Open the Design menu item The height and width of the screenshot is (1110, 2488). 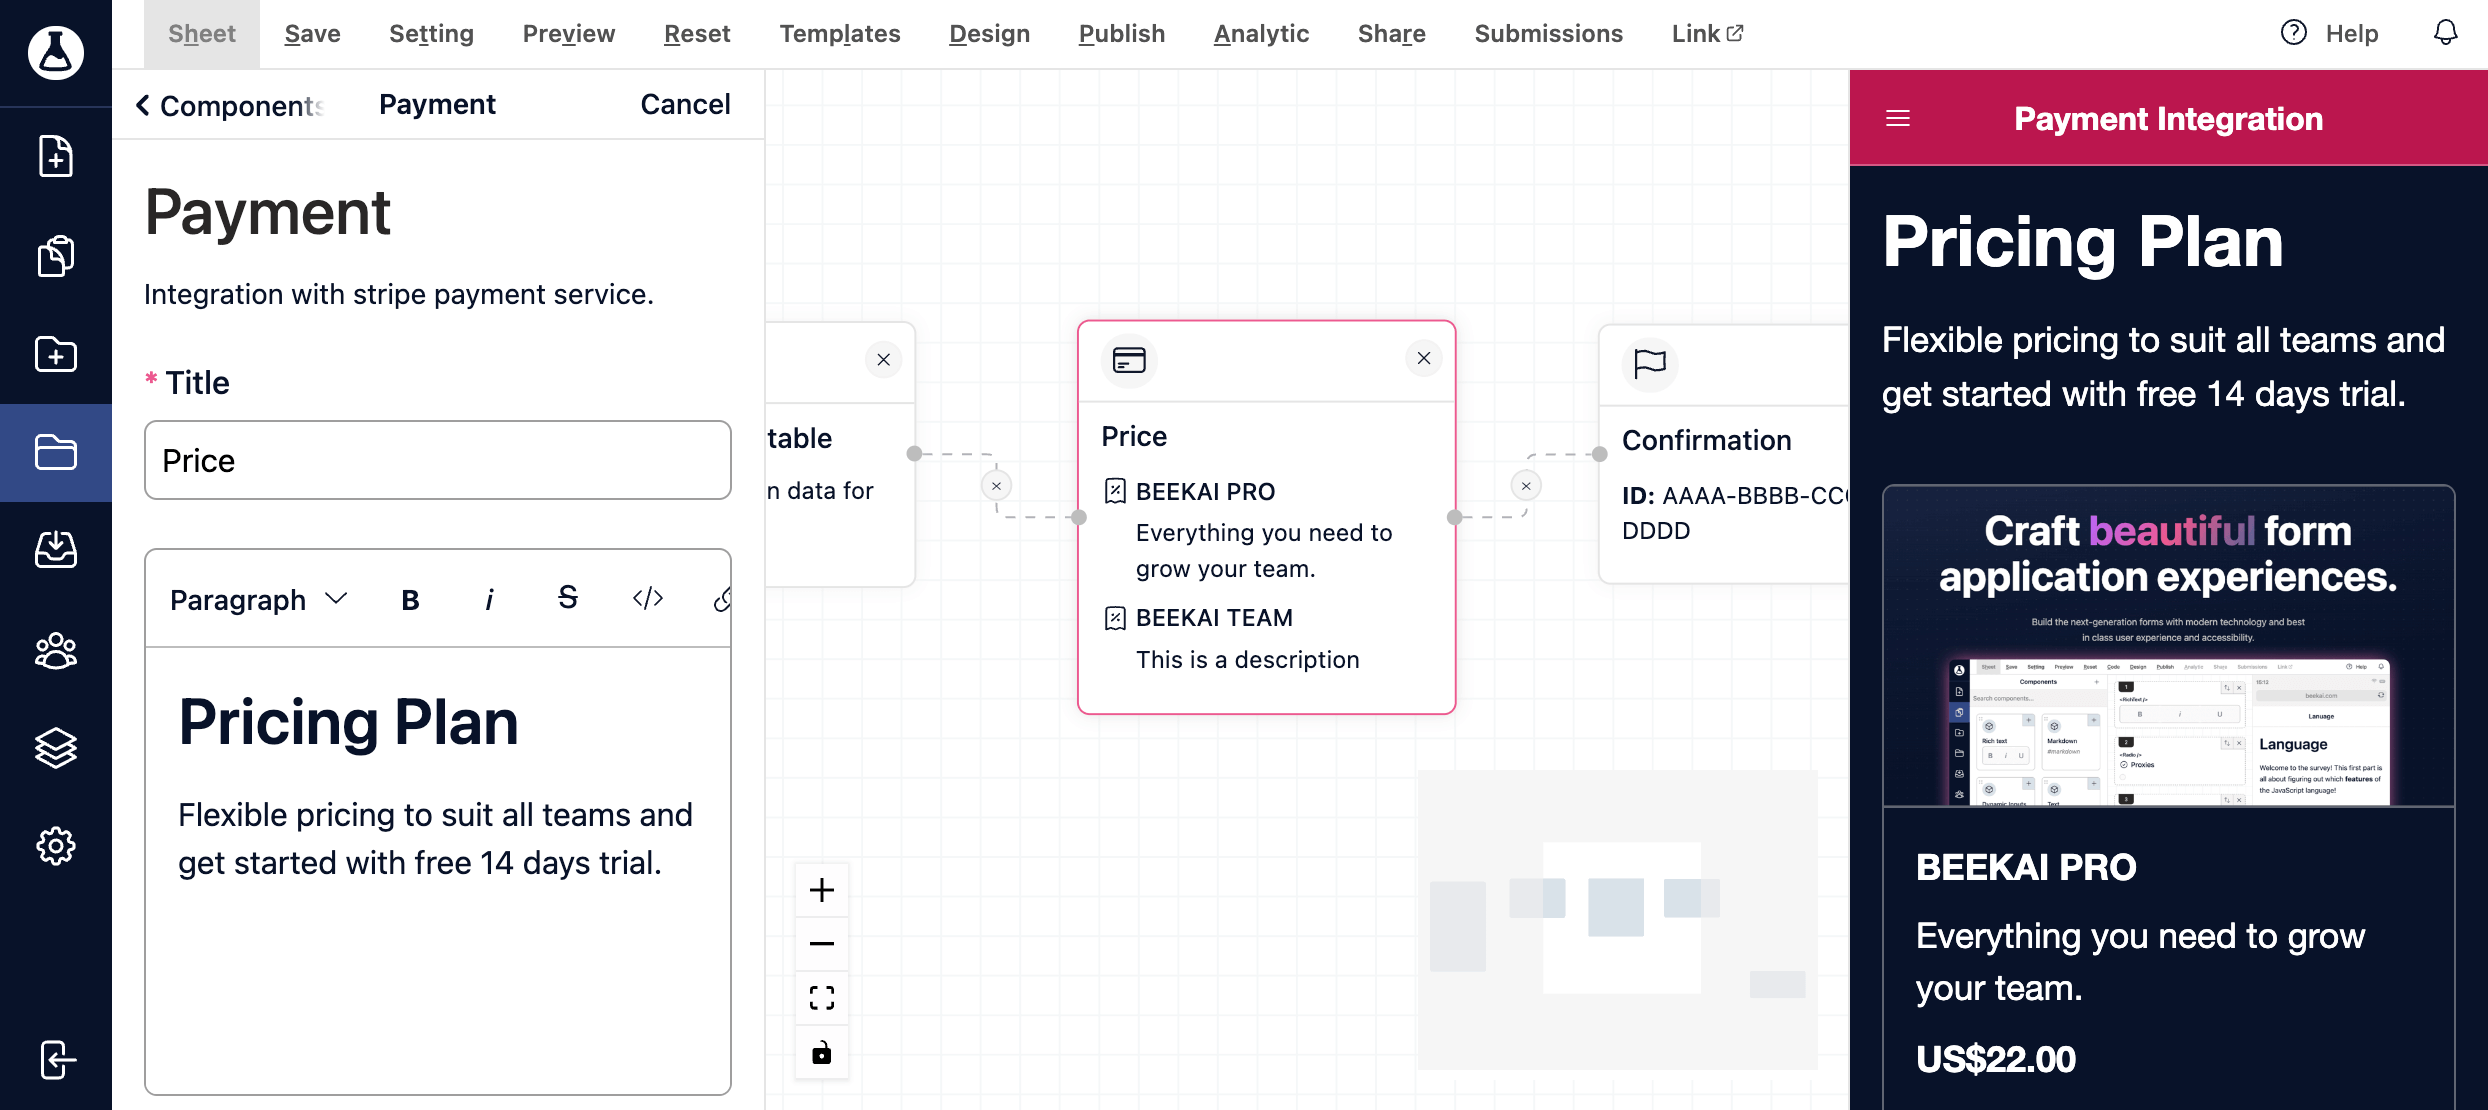[x=989, y=34]
